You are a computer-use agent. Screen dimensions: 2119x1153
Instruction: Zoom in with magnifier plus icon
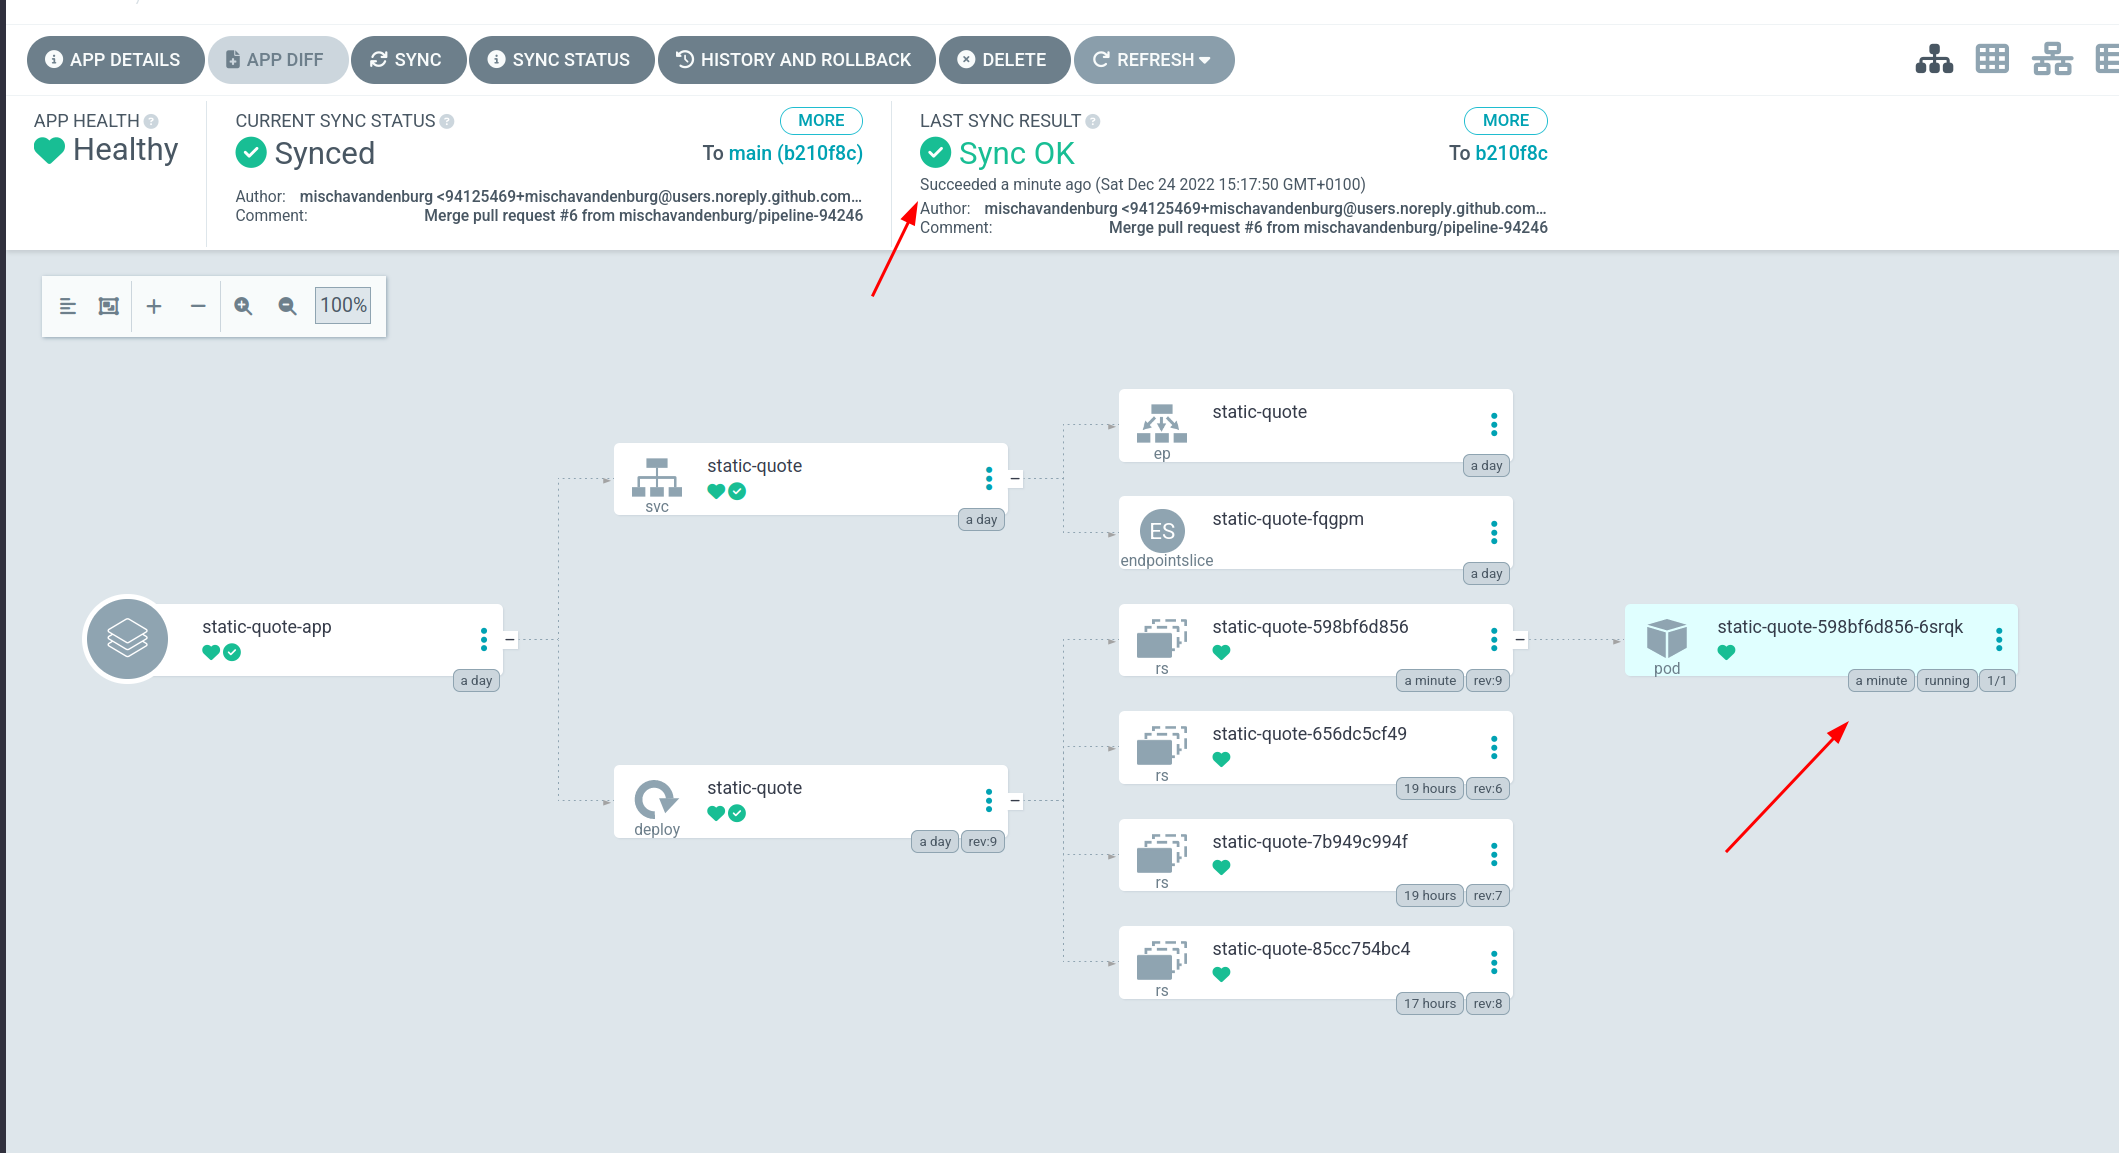[243, 306]
